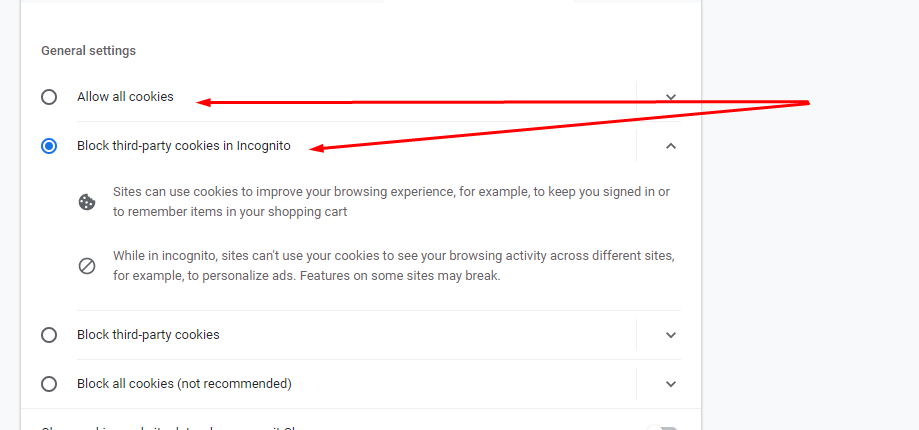This screenshot has width=919, height=430.
Task: Select the Allow all cookies radio button
Action: point(49,97)
